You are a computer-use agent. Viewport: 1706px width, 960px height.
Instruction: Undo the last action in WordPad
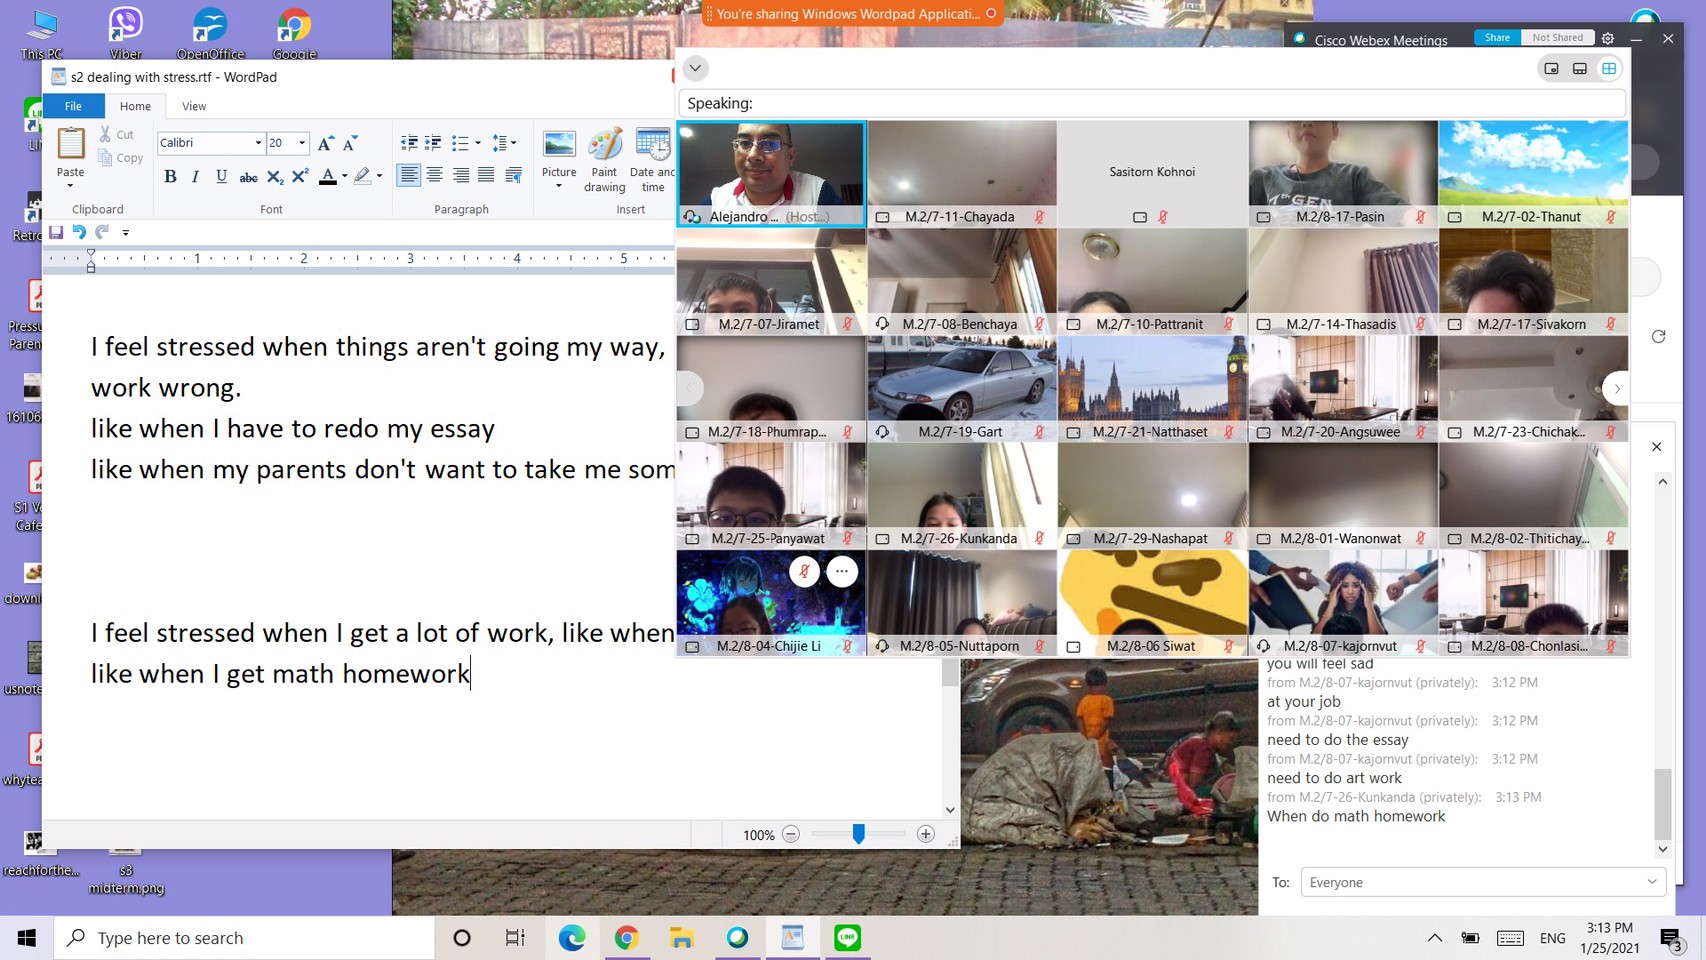[x=79, y=232]
